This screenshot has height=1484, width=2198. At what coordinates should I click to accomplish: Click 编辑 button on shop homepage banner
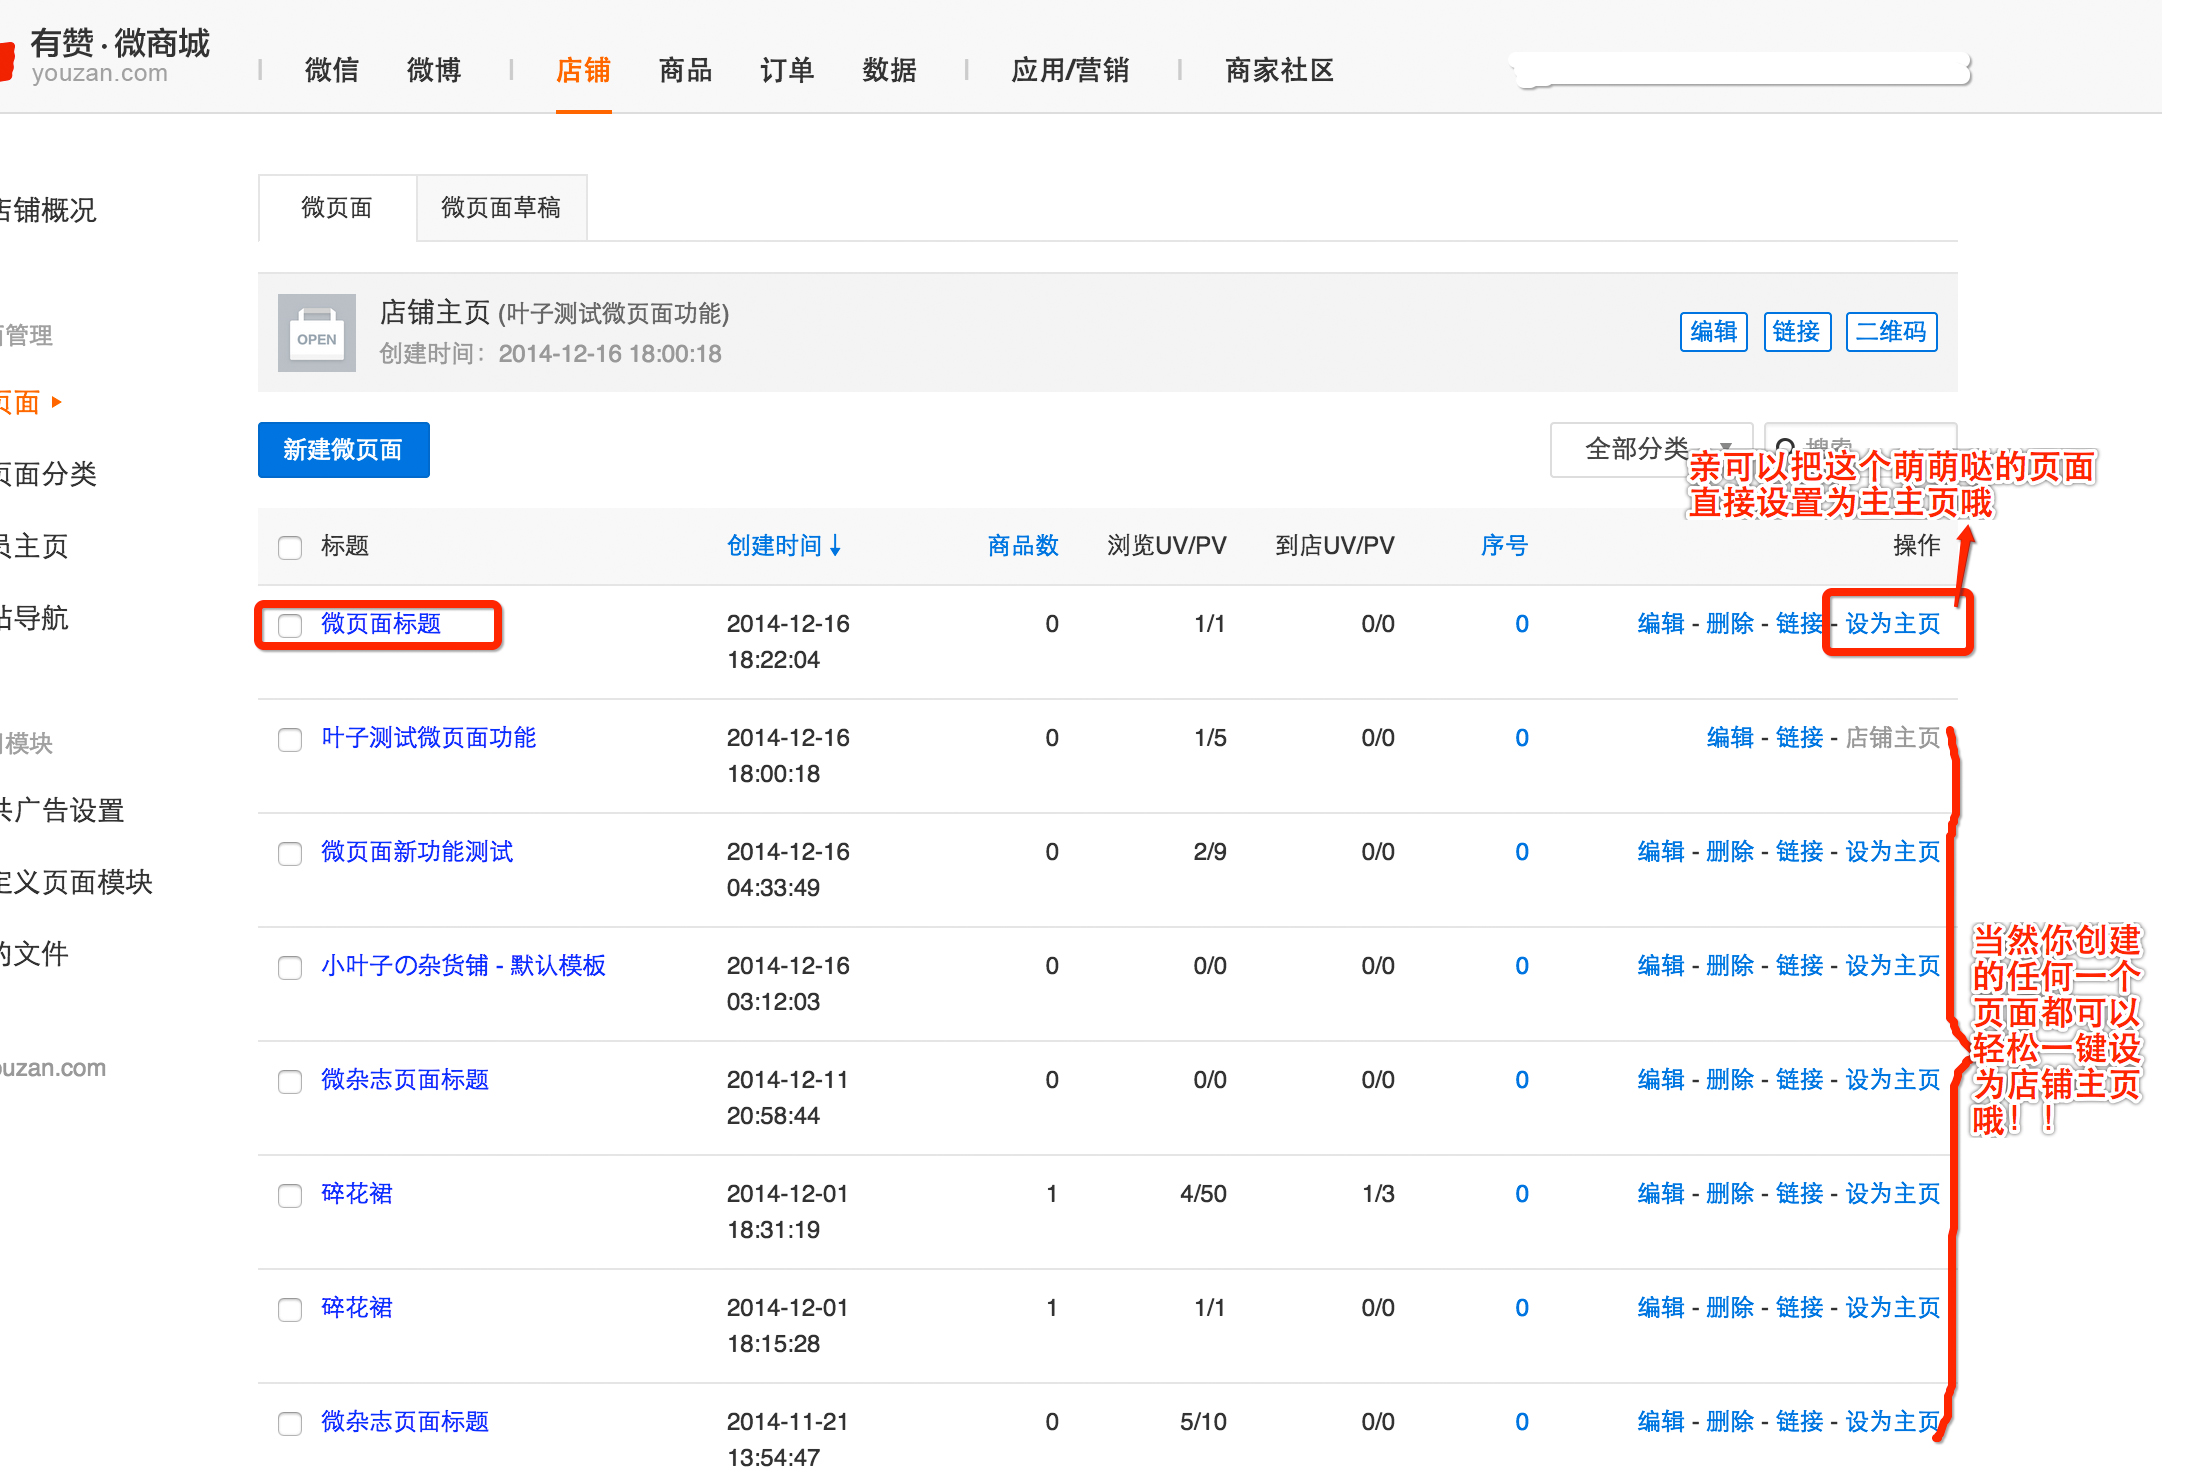coord(1713,331)
